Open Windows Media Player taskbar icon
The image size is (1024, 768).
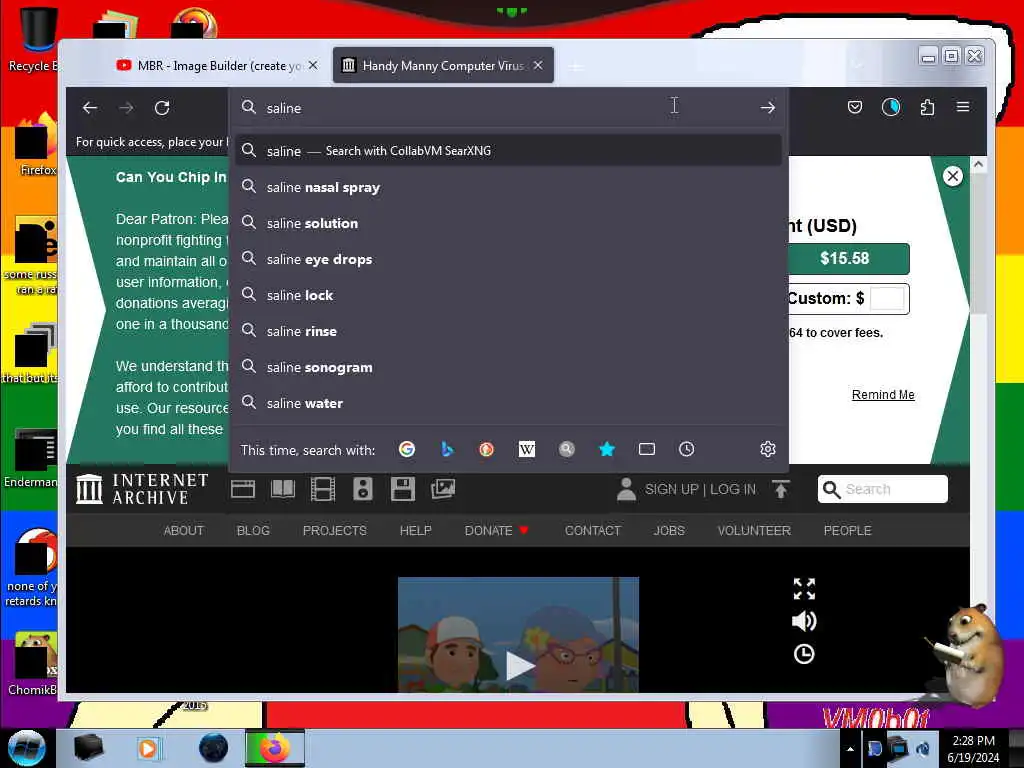click(148, 748)
